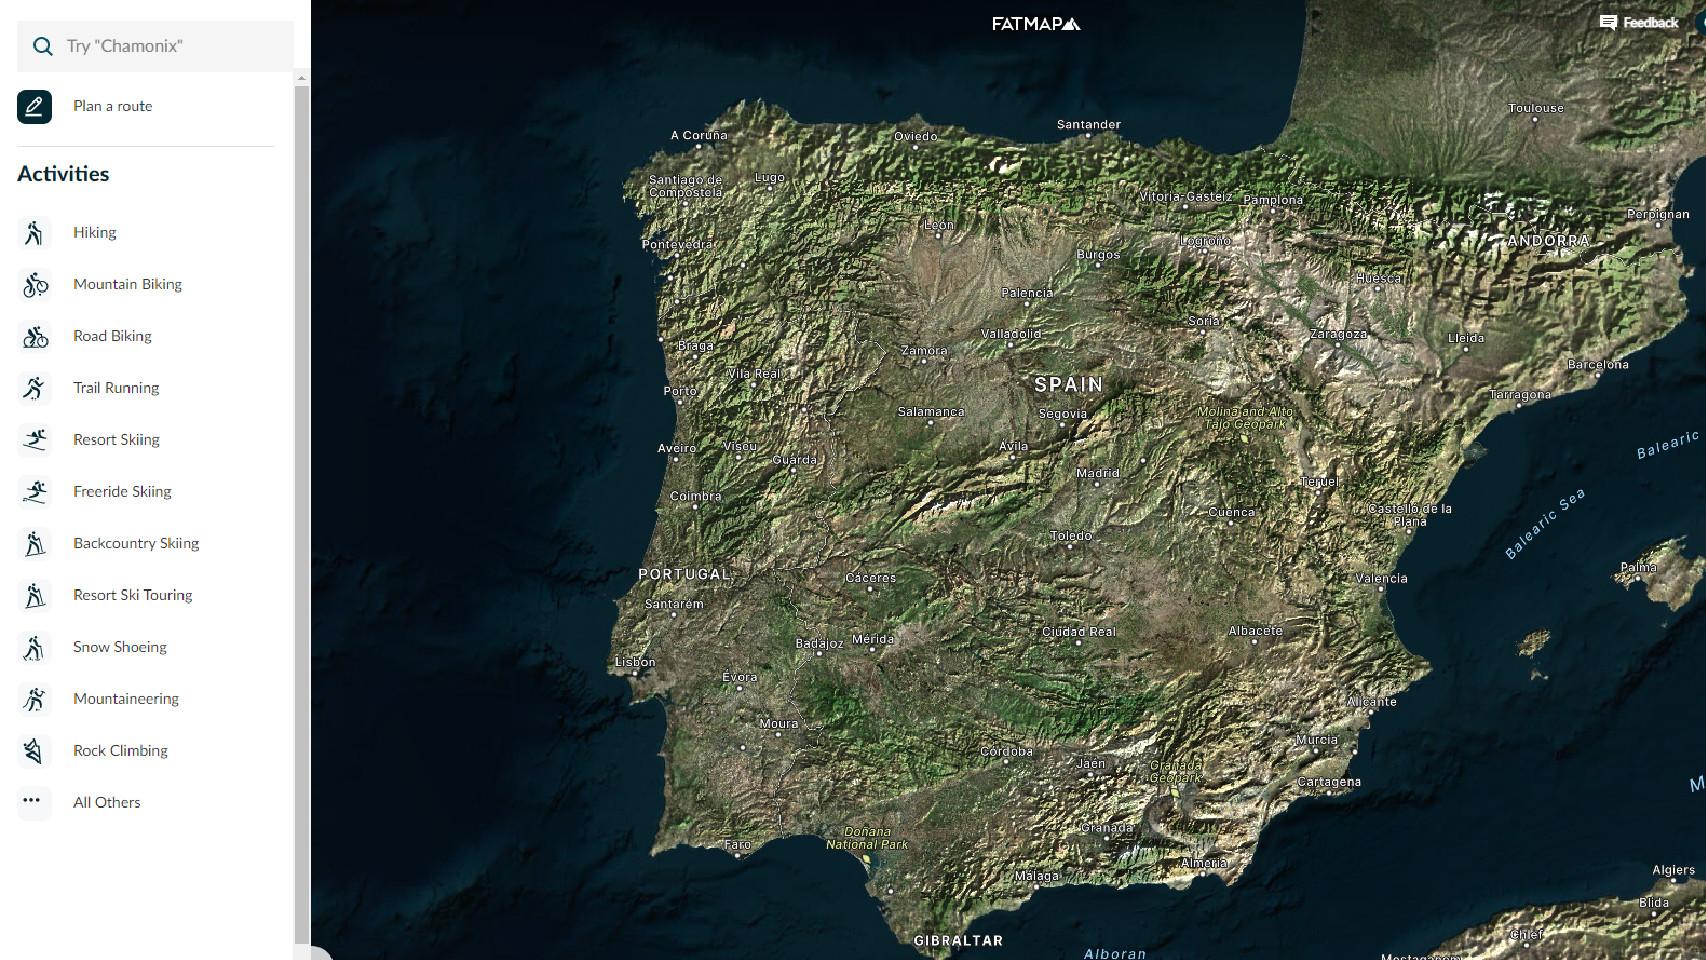Viewport: 1706px width, 960px height.
Task: Click the ANDORRA label on map
Action: 1548,241
